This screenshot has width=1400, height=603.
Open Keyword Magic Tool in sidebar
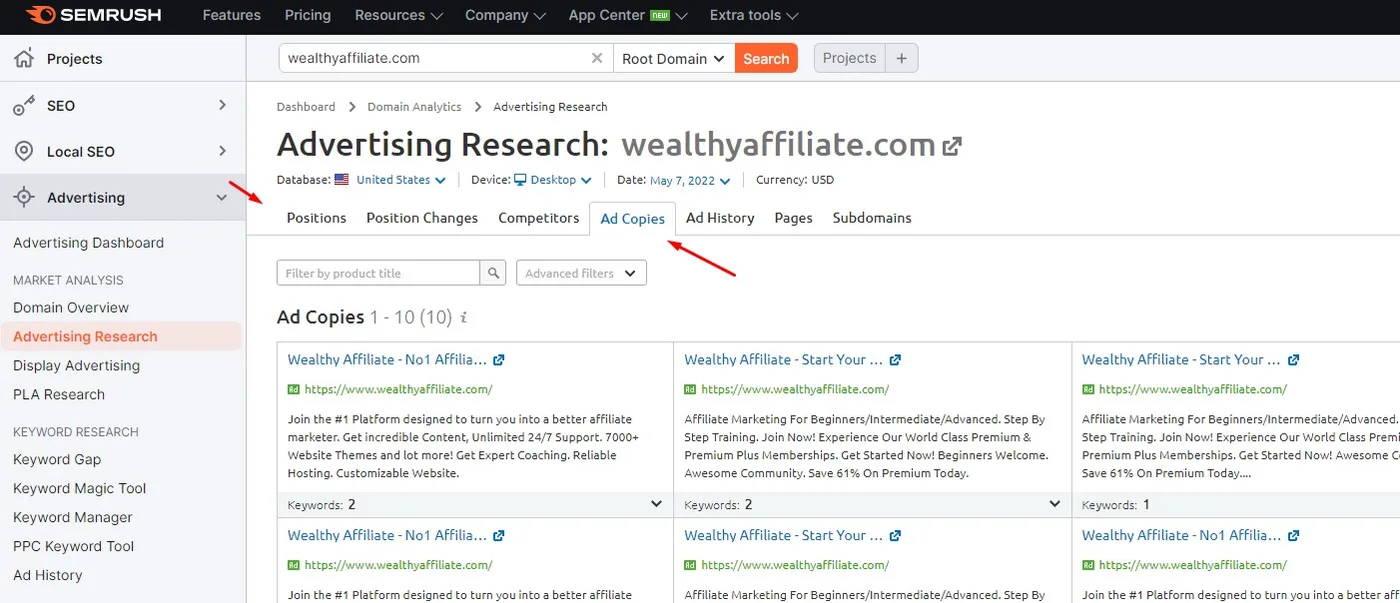79,489
